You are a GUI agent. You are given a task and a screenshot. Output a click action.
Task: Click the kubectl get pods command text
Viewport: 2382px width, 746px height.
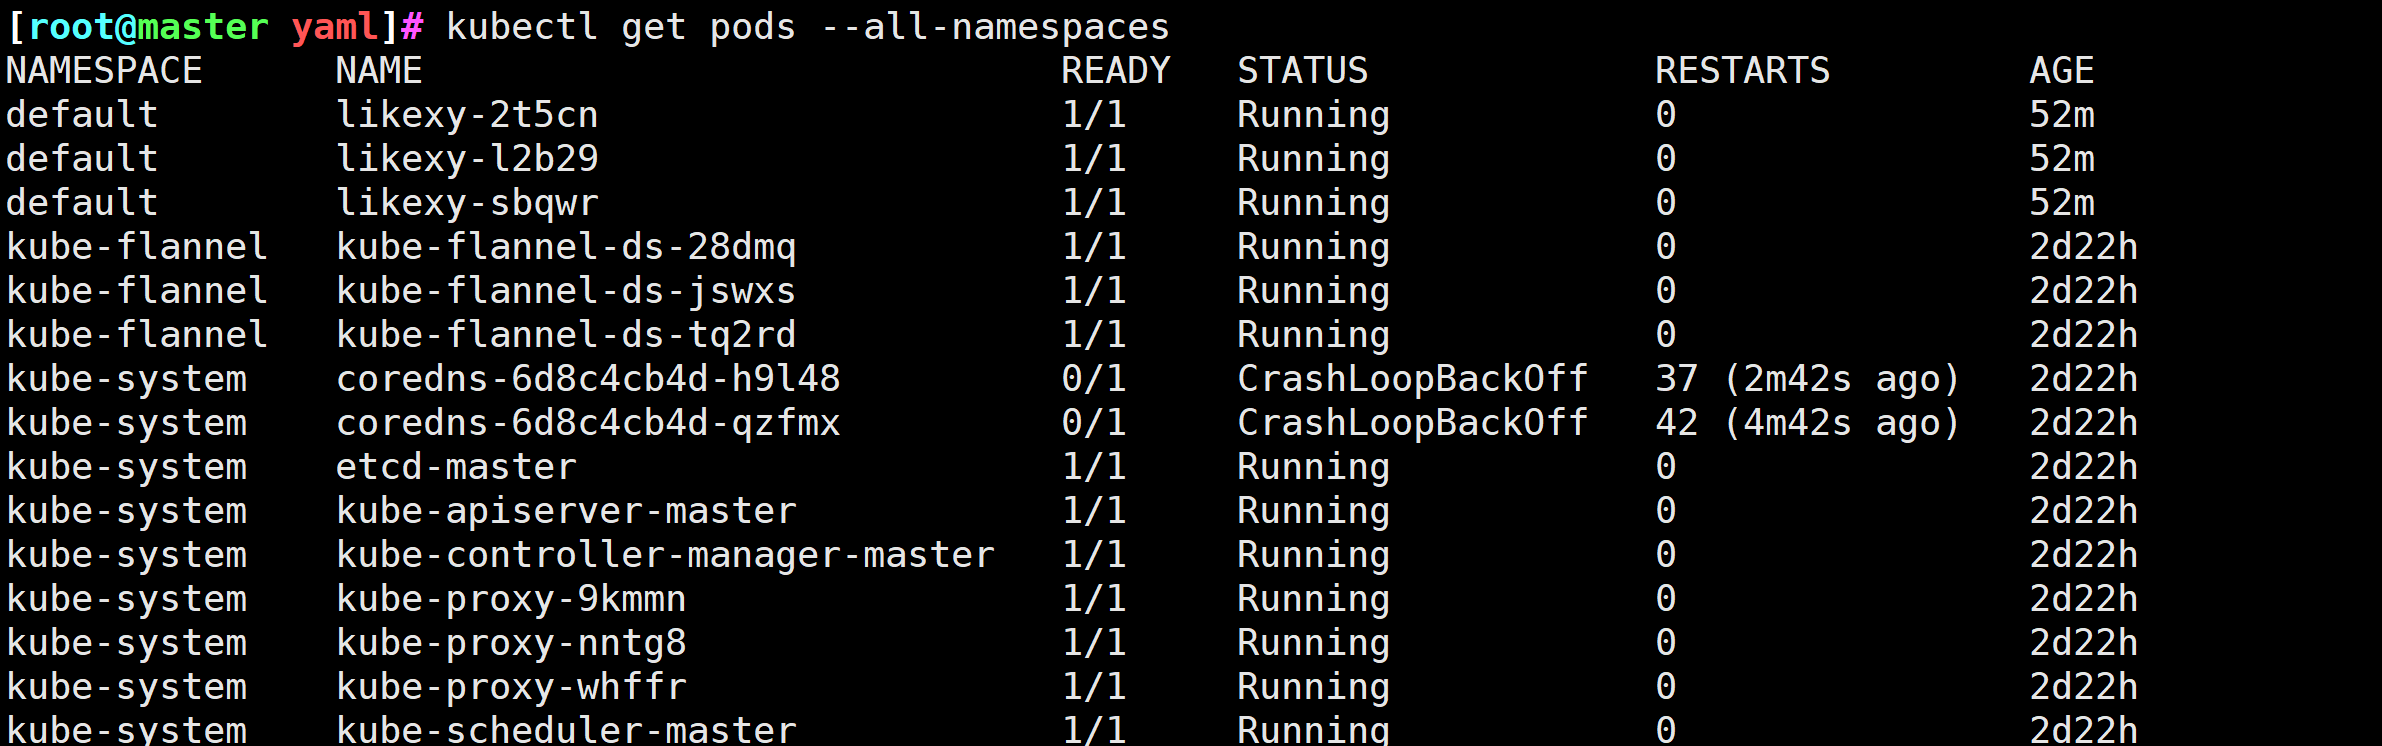[x=807, y=27]
